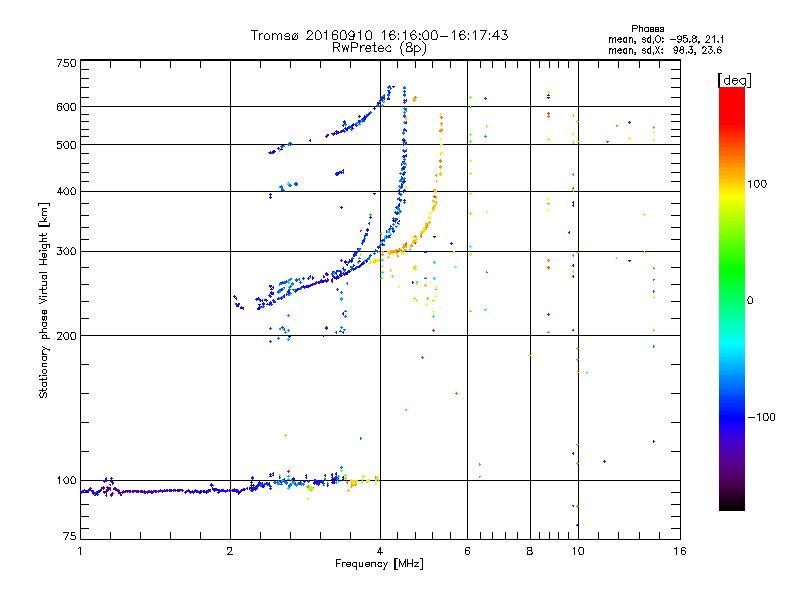Click the x-axis tick label '8'

[530, 551]
